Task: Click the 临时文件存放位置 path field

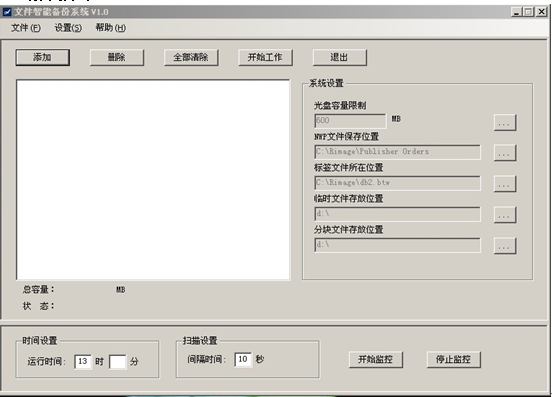Action: 397,214
